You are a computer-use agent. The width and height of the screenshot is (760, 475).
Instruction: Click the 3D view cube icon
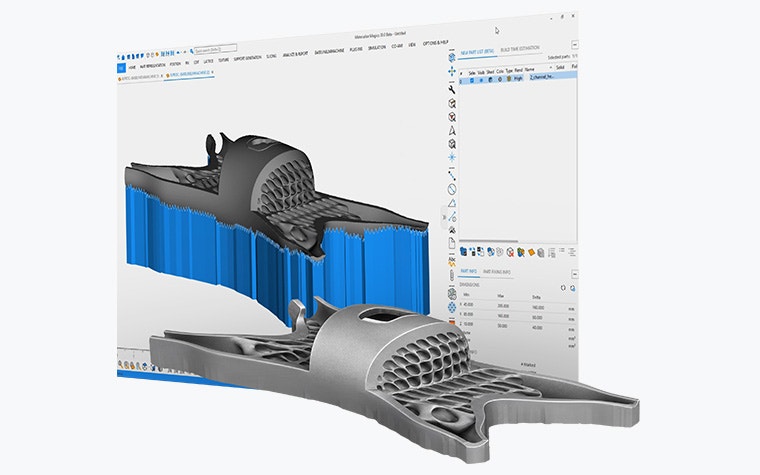[452, 58]
